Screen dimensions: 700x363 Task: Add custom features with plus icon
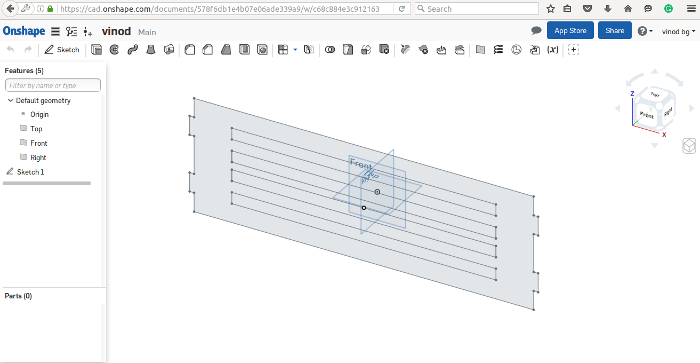pos(574,50)
